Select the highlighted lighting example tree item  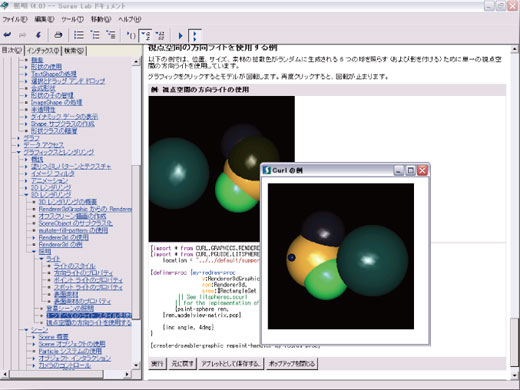(x=89, y=315)
